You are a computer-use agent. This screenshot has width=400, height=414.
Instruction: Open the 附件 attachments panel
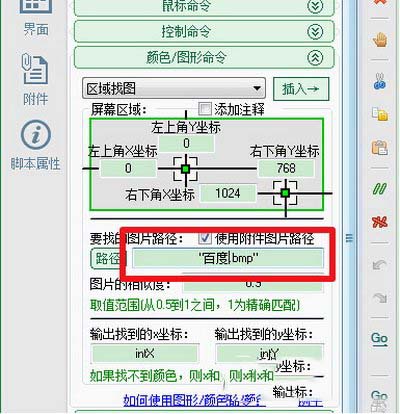pyautogui.click(x=35, y=79)
